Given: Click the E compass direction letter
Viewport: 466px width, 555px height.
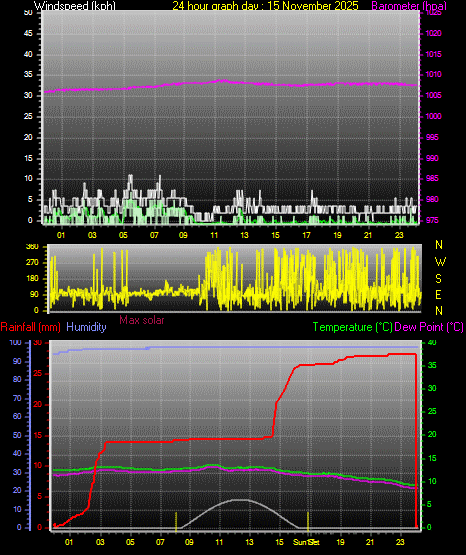Looking at the screenshot, I should (438, 294).
